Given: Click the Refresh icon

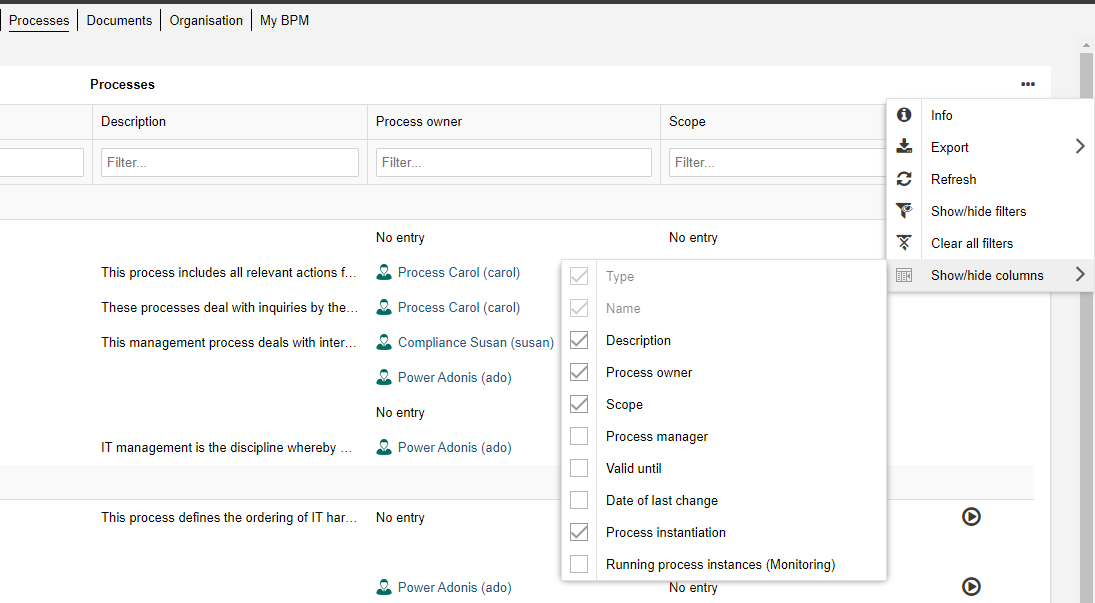Looking at the screenshot, I should click(x=904, y=179).
